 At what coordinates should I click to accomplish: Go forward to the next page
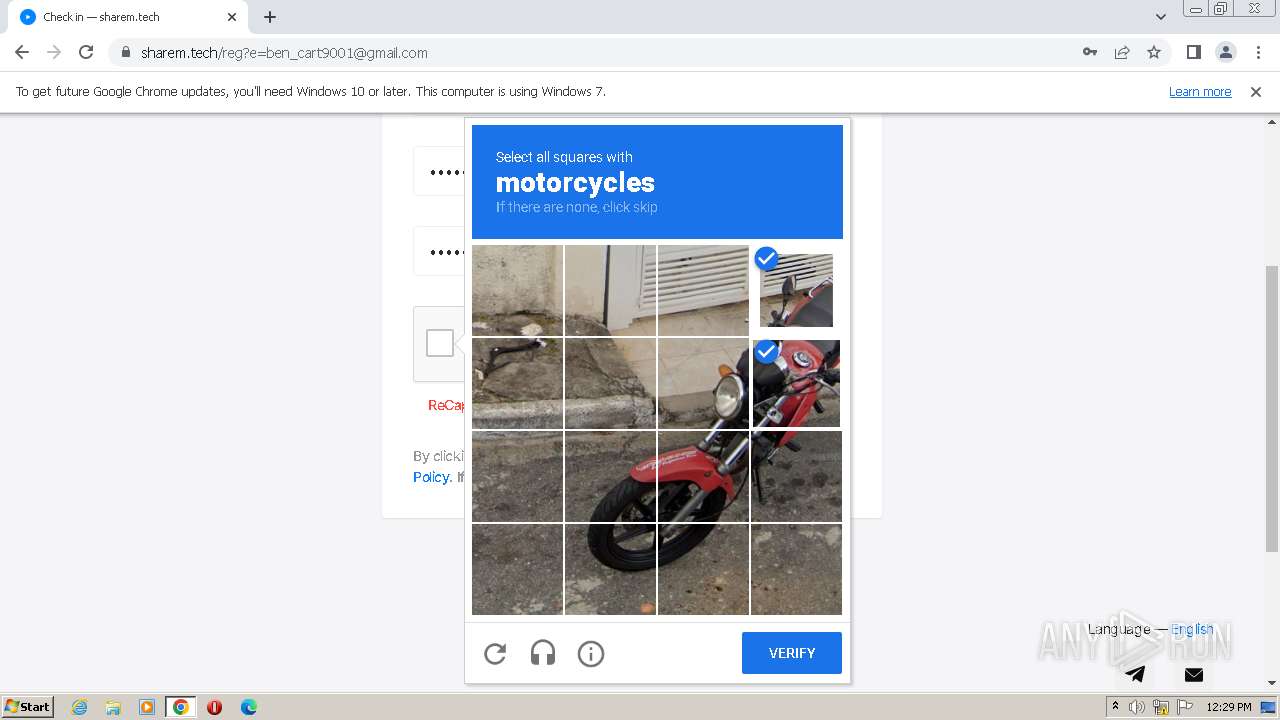[54, 52]
